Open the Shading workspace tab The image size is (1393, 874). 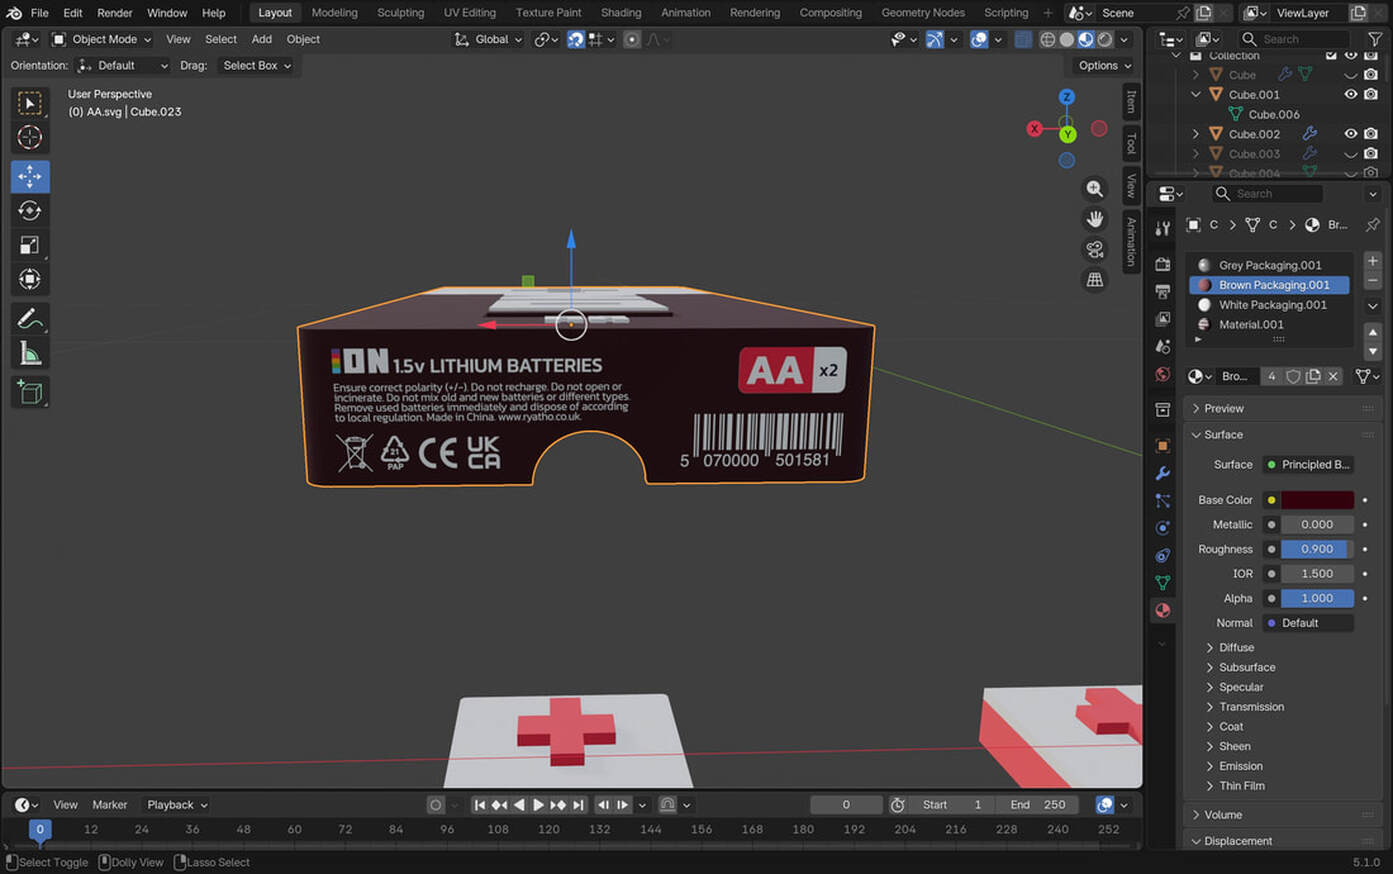coord(620,13)
